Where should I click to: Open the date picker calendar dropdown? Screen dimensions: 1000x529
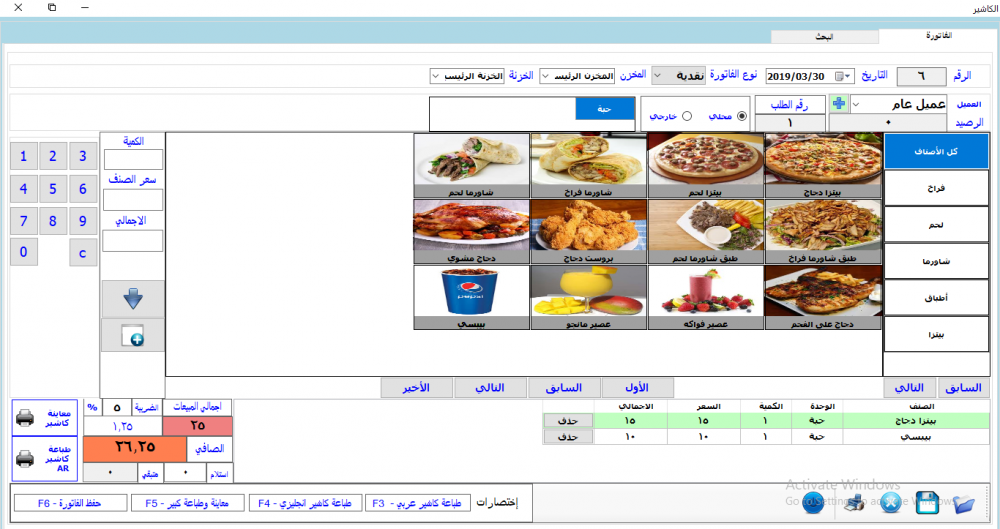pyautogui.click(x=847, y=77)
